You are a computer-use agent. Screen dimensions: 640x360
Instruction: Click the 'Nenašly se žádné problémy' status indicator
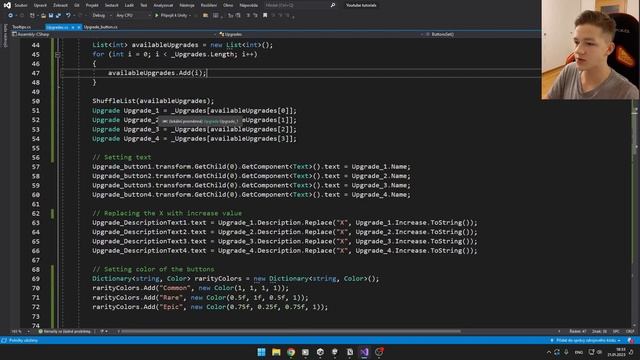[64, 331]
